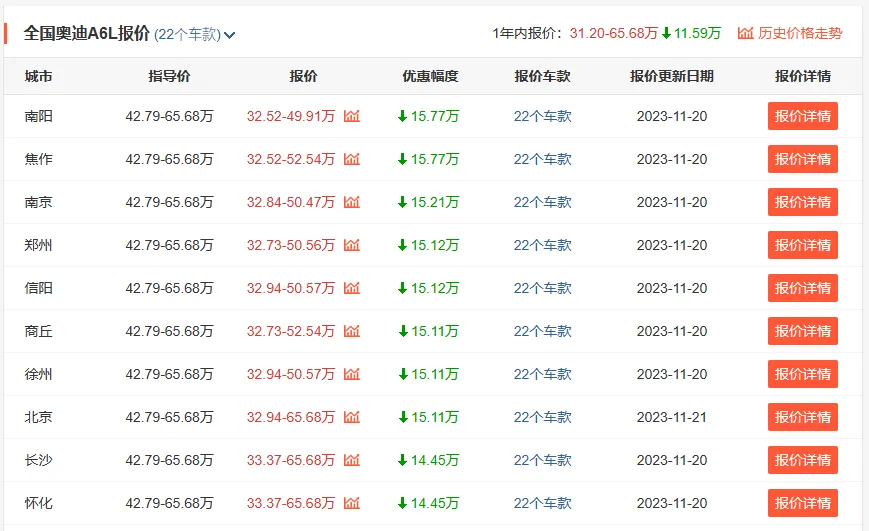Open price trend chart icon for 南京

[351, 202]
